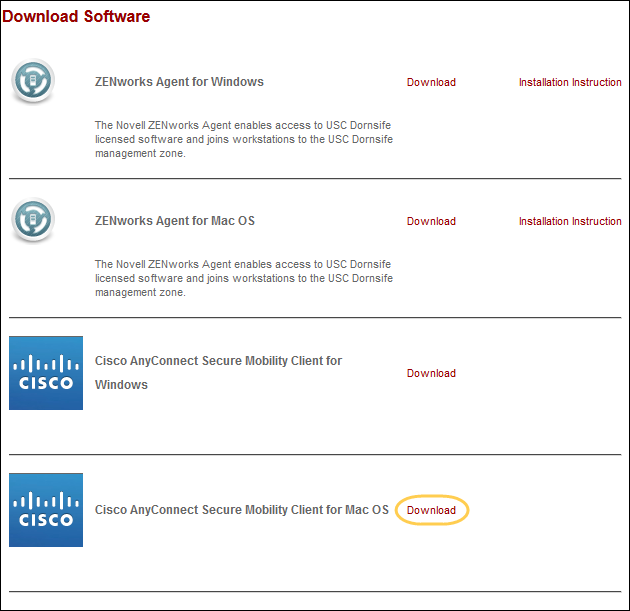Select the ZENworks Agent for Windows title

click(179, 82)
